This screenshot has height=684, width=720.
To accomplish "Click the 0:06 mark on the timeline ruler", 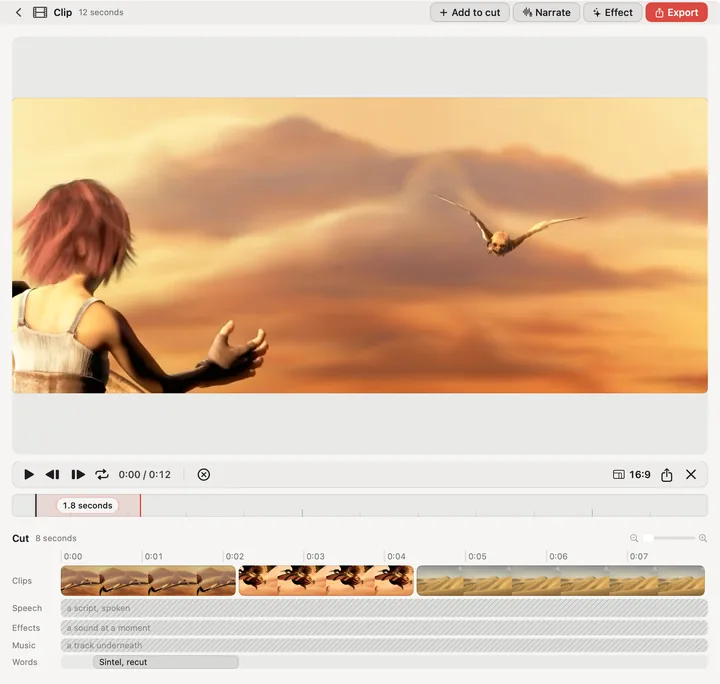I will pyautogui.click(x=558, y=556).
